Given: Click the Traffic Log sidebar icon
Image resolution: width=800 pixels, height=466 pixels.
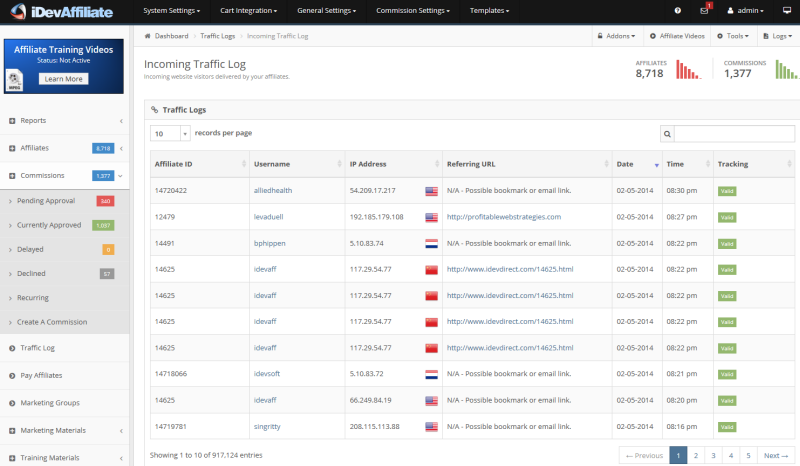Looking at the screenshot, I should coord(12,348).
